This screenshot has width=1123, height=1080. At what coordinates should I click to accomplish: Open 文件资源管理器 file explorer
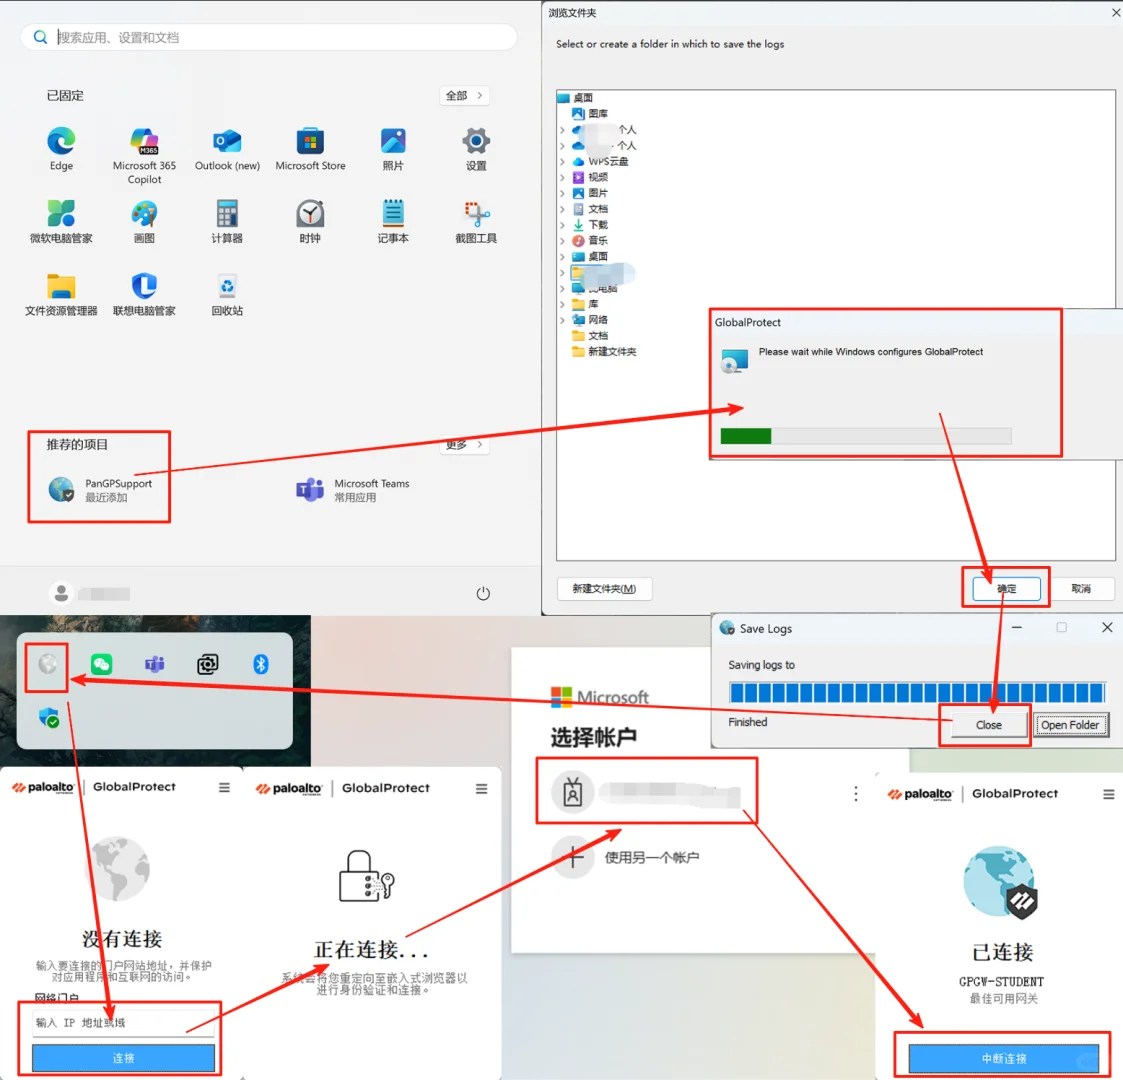click(x=61, y=293)
